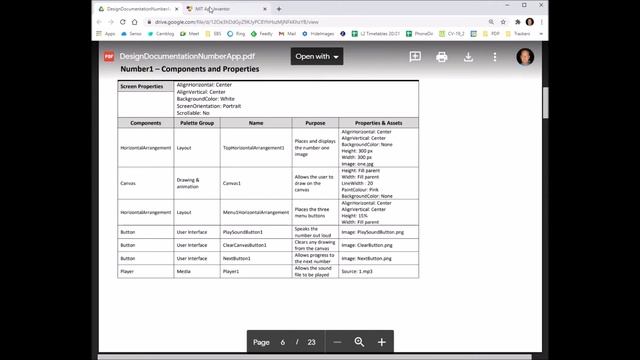
Task: Open the Chrome profile avatar
Action: 530,22
